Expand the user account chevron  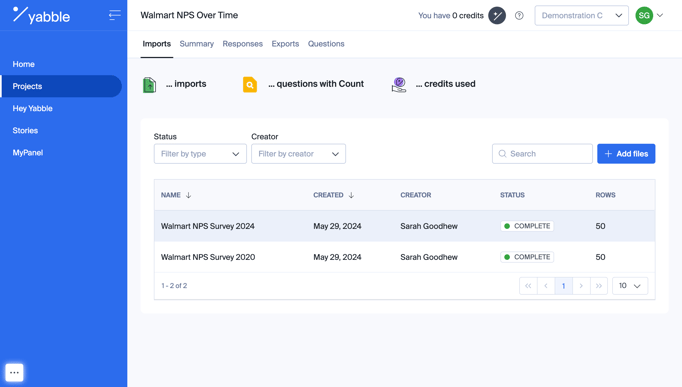pyautogui.click(x=660, y=16)
